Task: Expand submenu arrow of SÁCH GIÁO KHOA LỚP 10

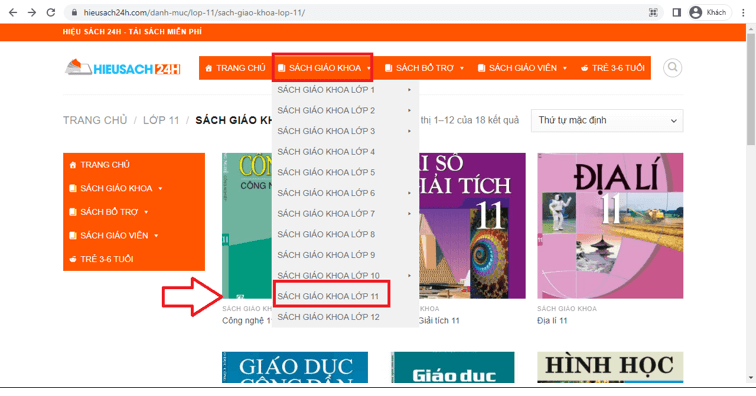Action: click(409, 275)
